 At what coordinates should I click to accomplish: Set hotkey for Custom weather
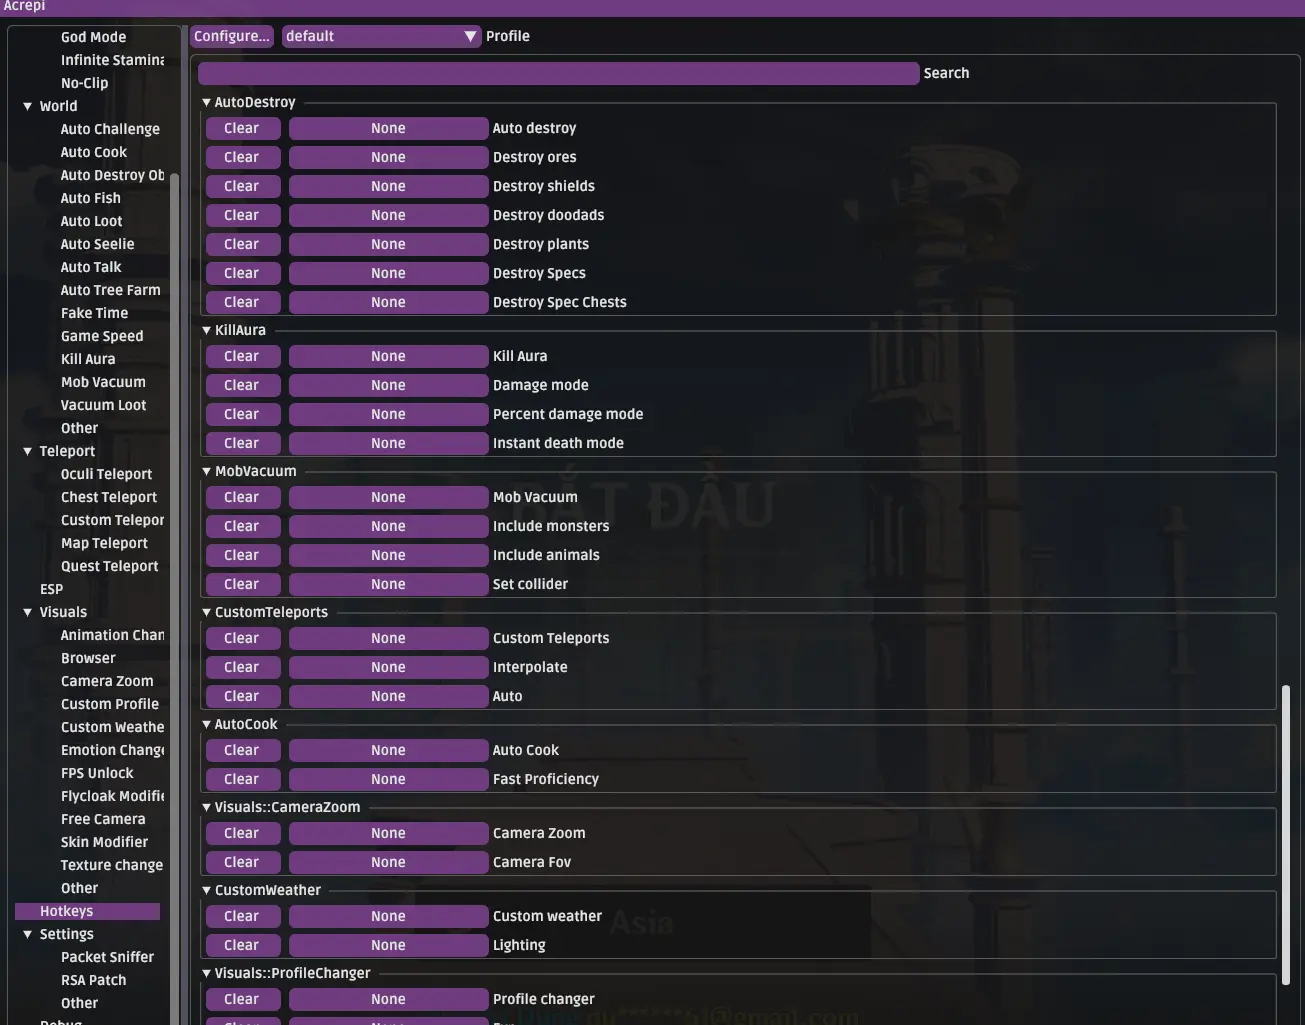388,916
